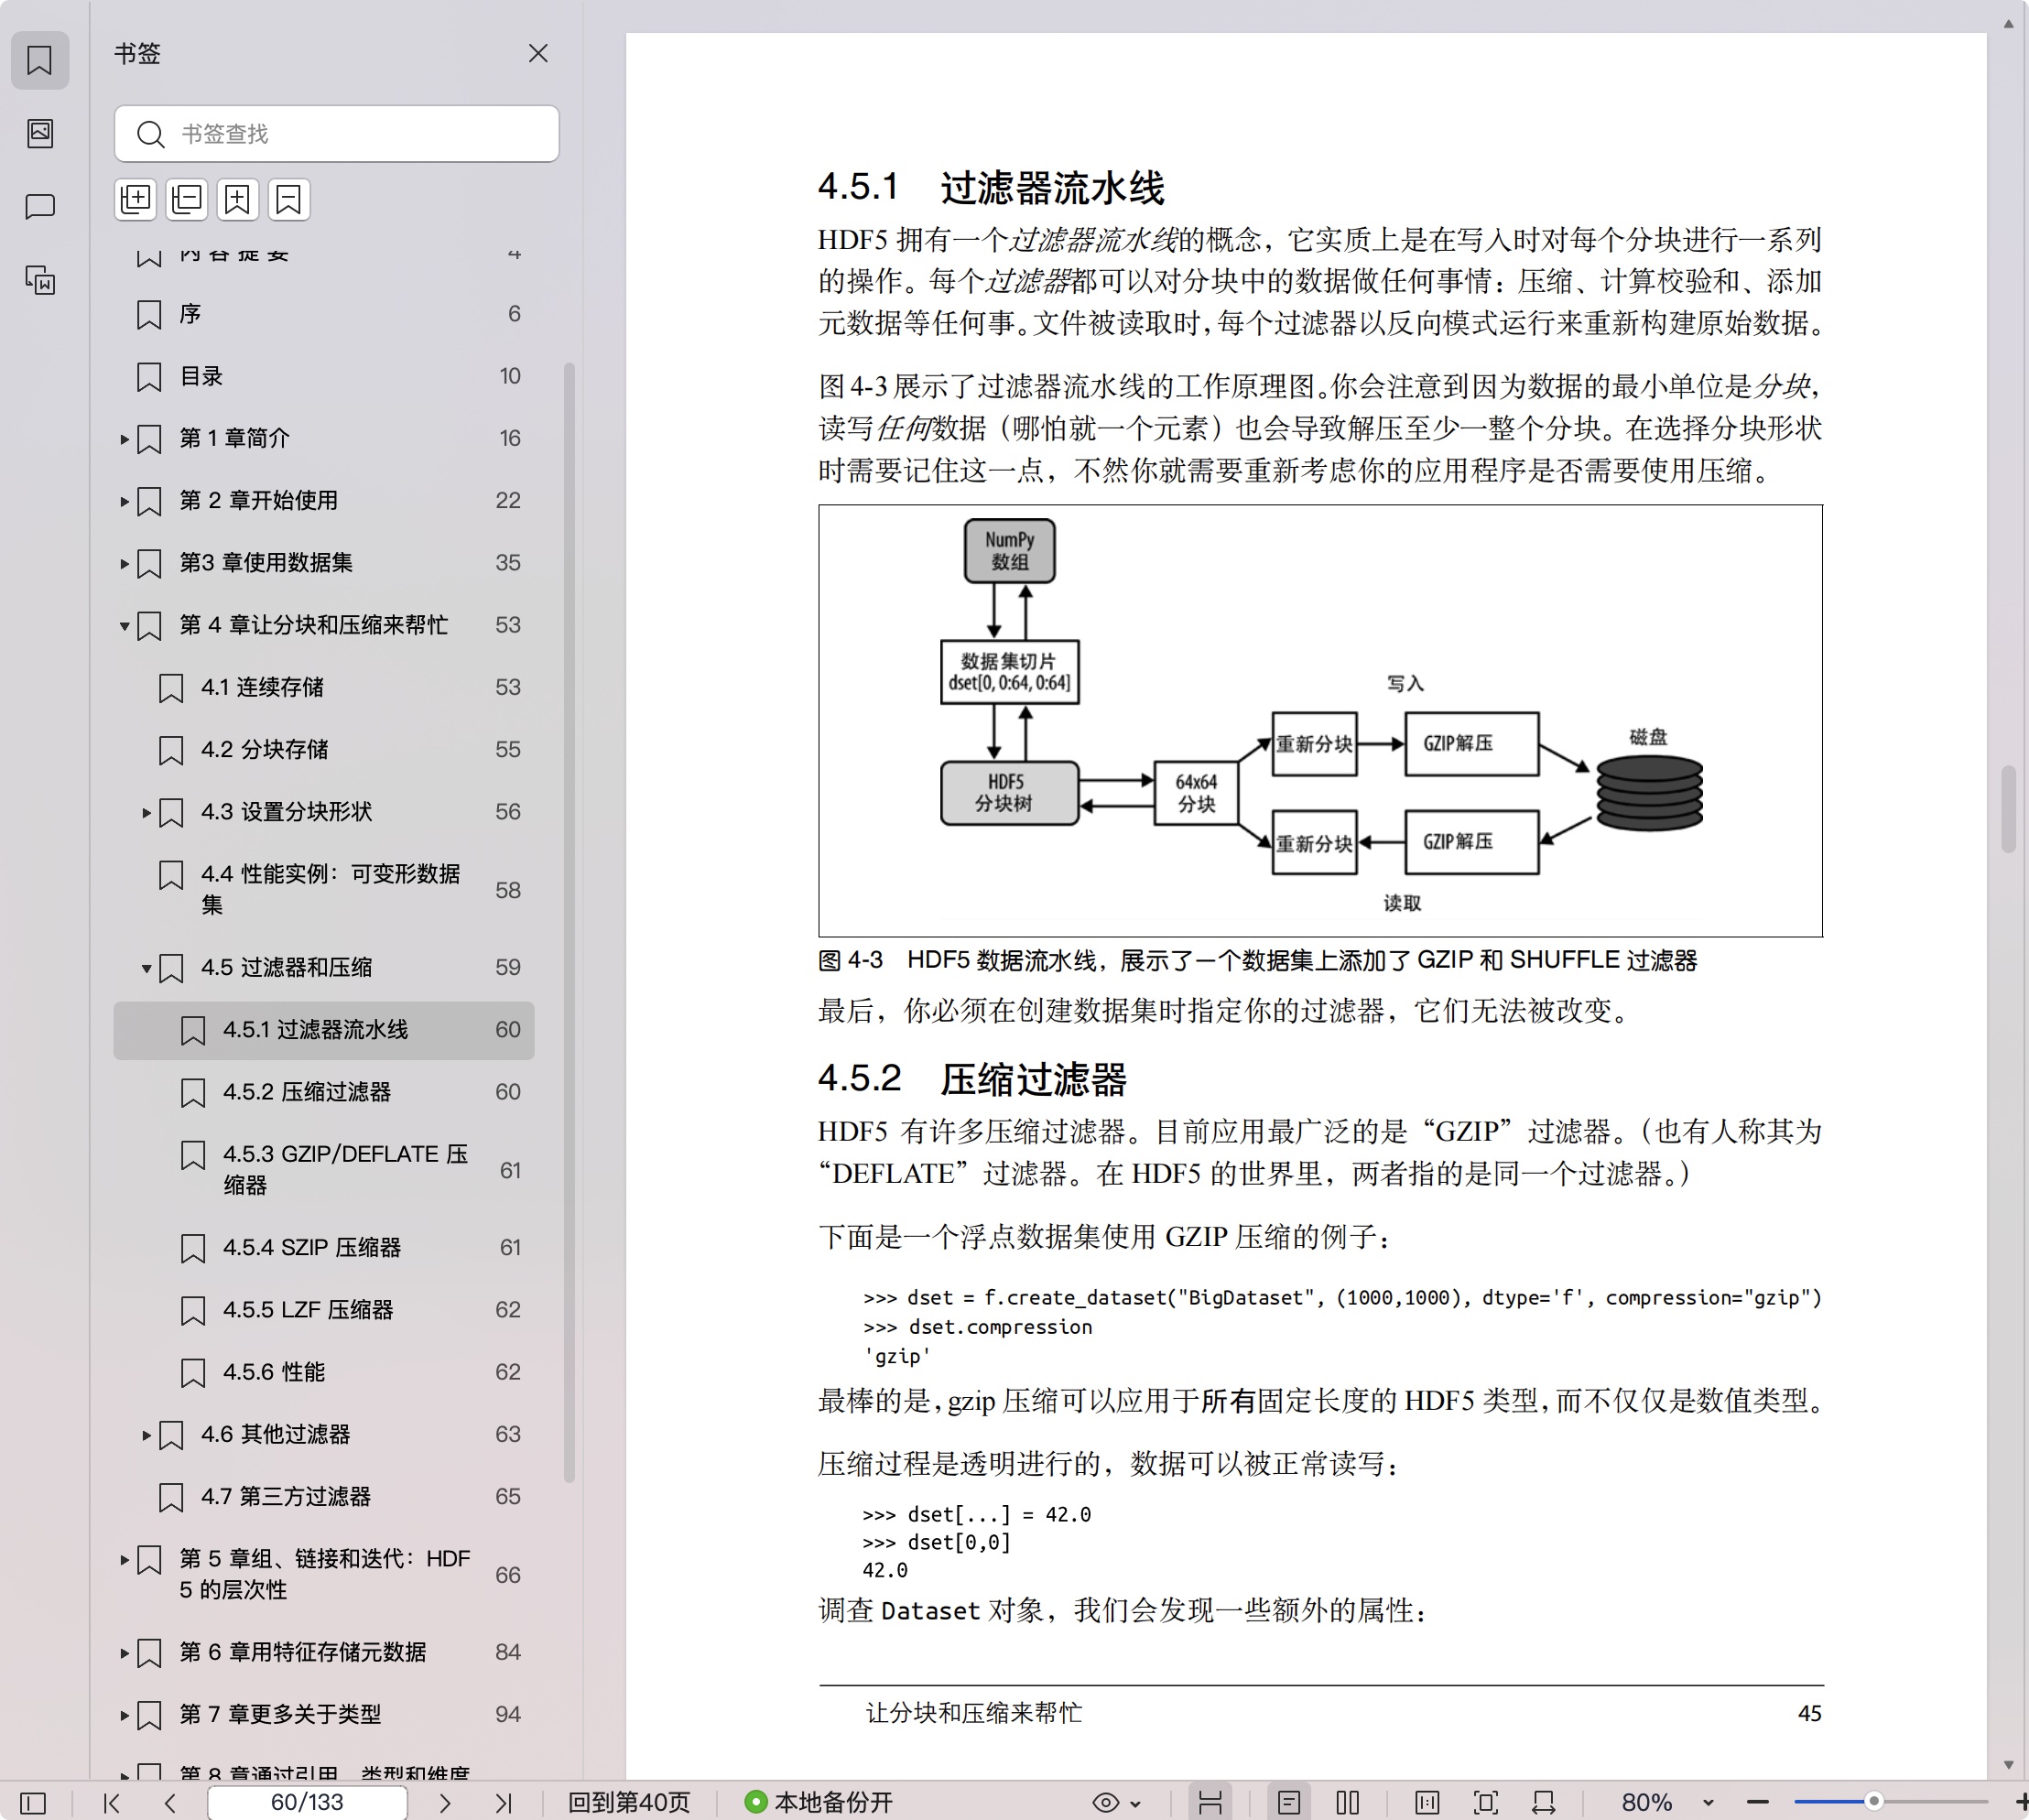Click fit-to-actual-size icon
2029x1820 pixels.
click(1427, 1802)
